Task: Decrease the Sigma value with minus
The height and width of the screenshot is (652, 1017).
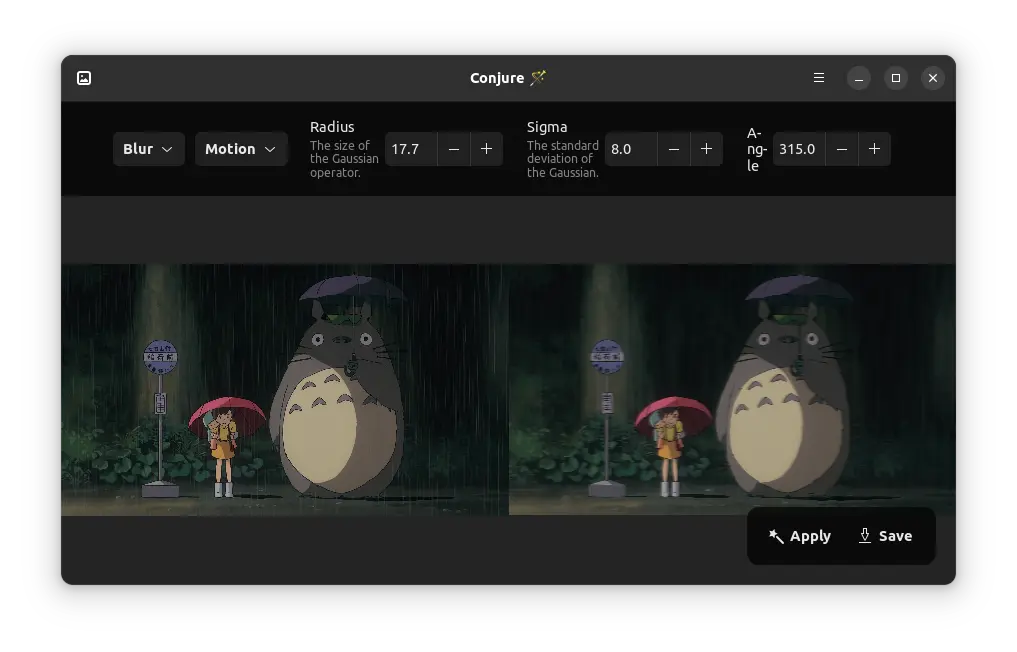Action: pyautogui.click(x=674, y=149)
